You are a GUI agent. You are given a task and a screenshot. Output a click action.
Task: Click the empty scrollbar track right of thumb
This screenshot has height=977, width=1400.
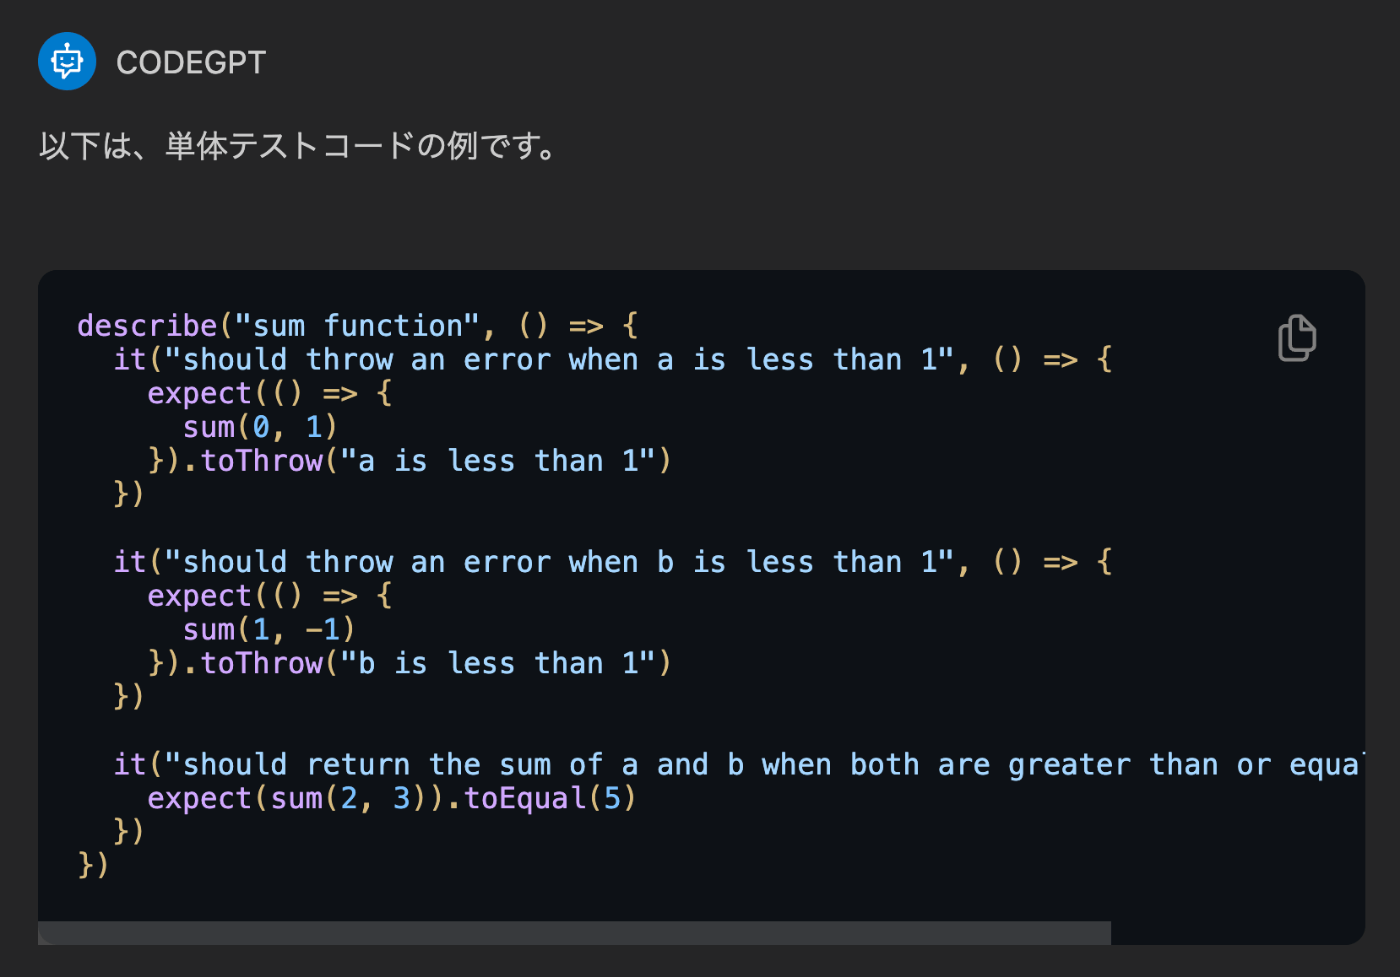tap(1238, 933)
